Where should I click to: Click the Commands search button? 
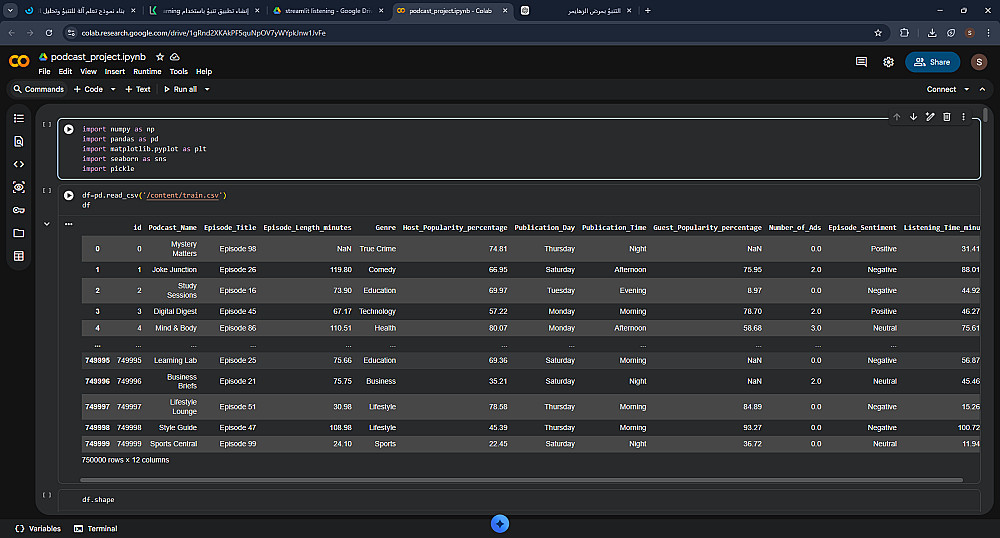[39, 89]
